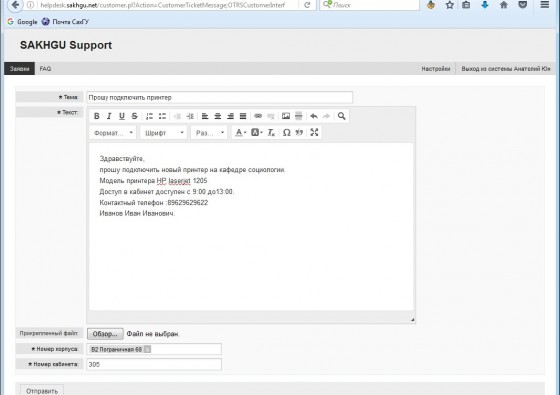The image size is (560, 395).
Task: Click the browser search box
Action: tap(370, 5)
